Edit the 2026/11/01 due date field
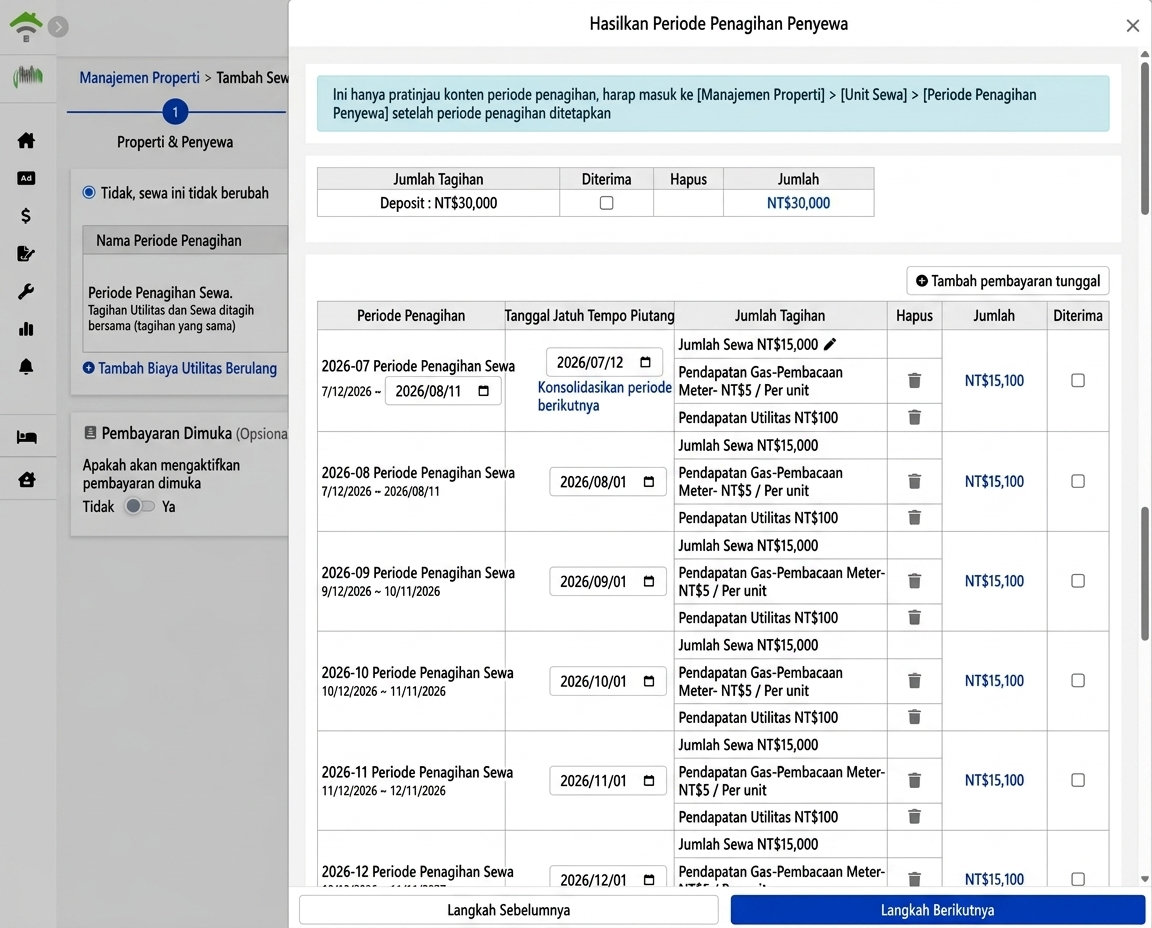 pos(608,780)
